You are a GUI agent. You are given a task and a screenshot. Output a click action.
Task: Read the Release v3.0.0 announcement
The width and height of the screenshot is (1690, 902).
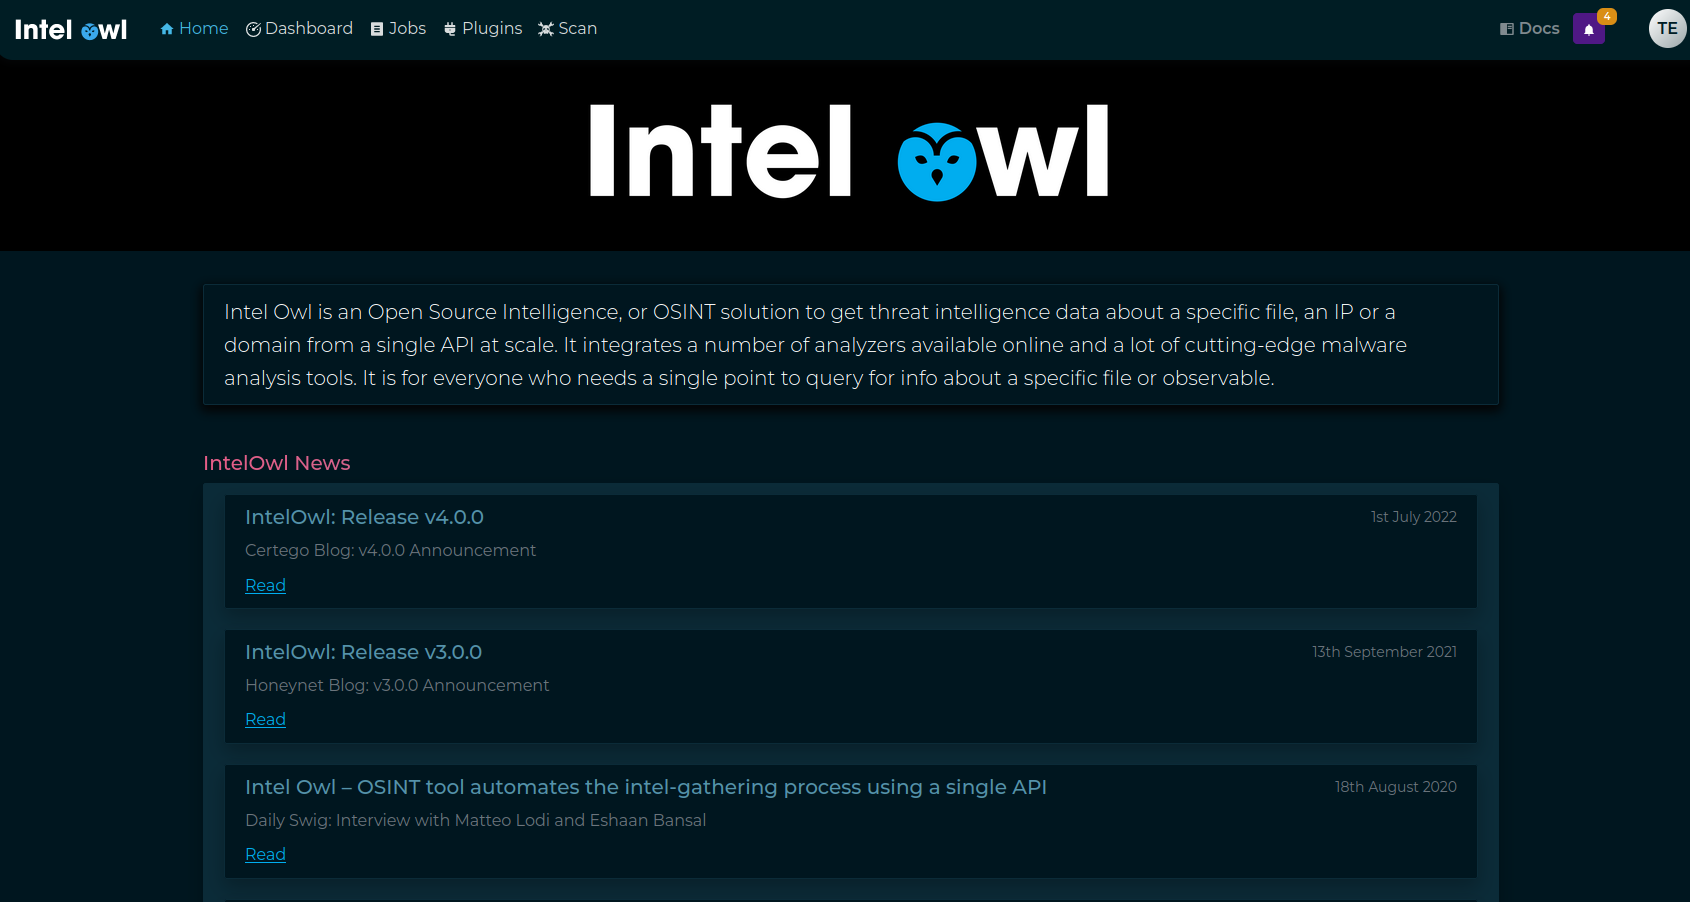coord(265,719)
